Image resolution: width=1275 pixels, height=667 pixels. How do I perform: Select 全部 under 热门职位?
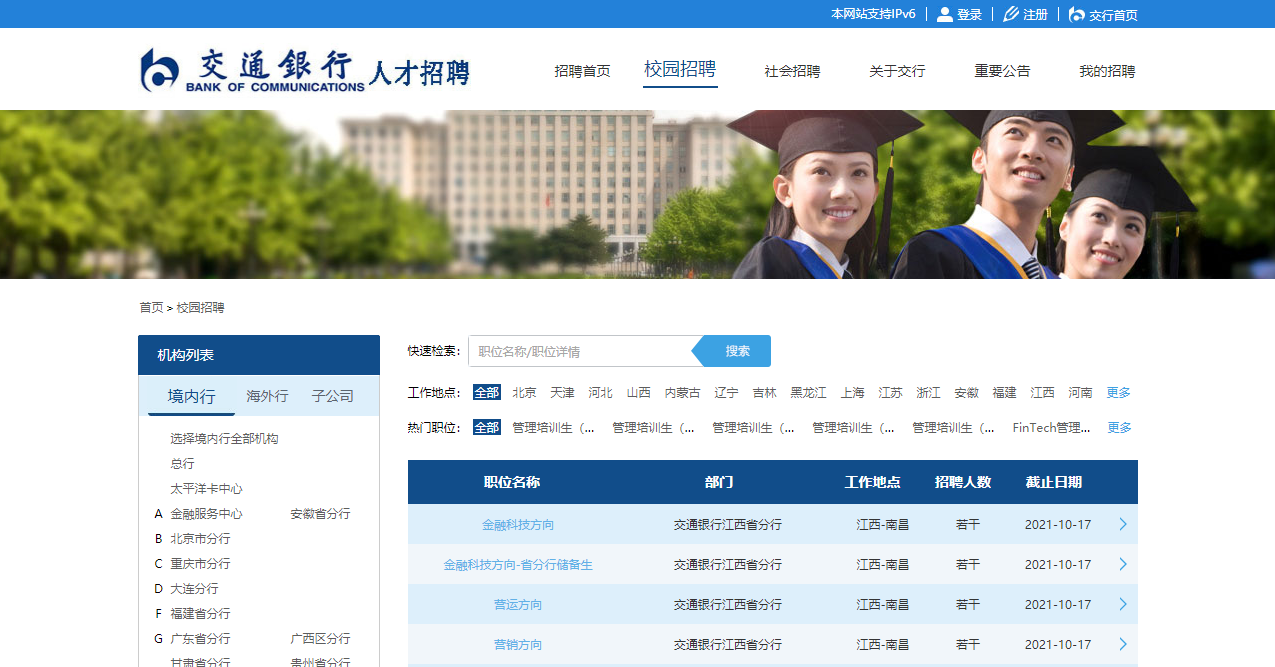click(x=487, y=427)
